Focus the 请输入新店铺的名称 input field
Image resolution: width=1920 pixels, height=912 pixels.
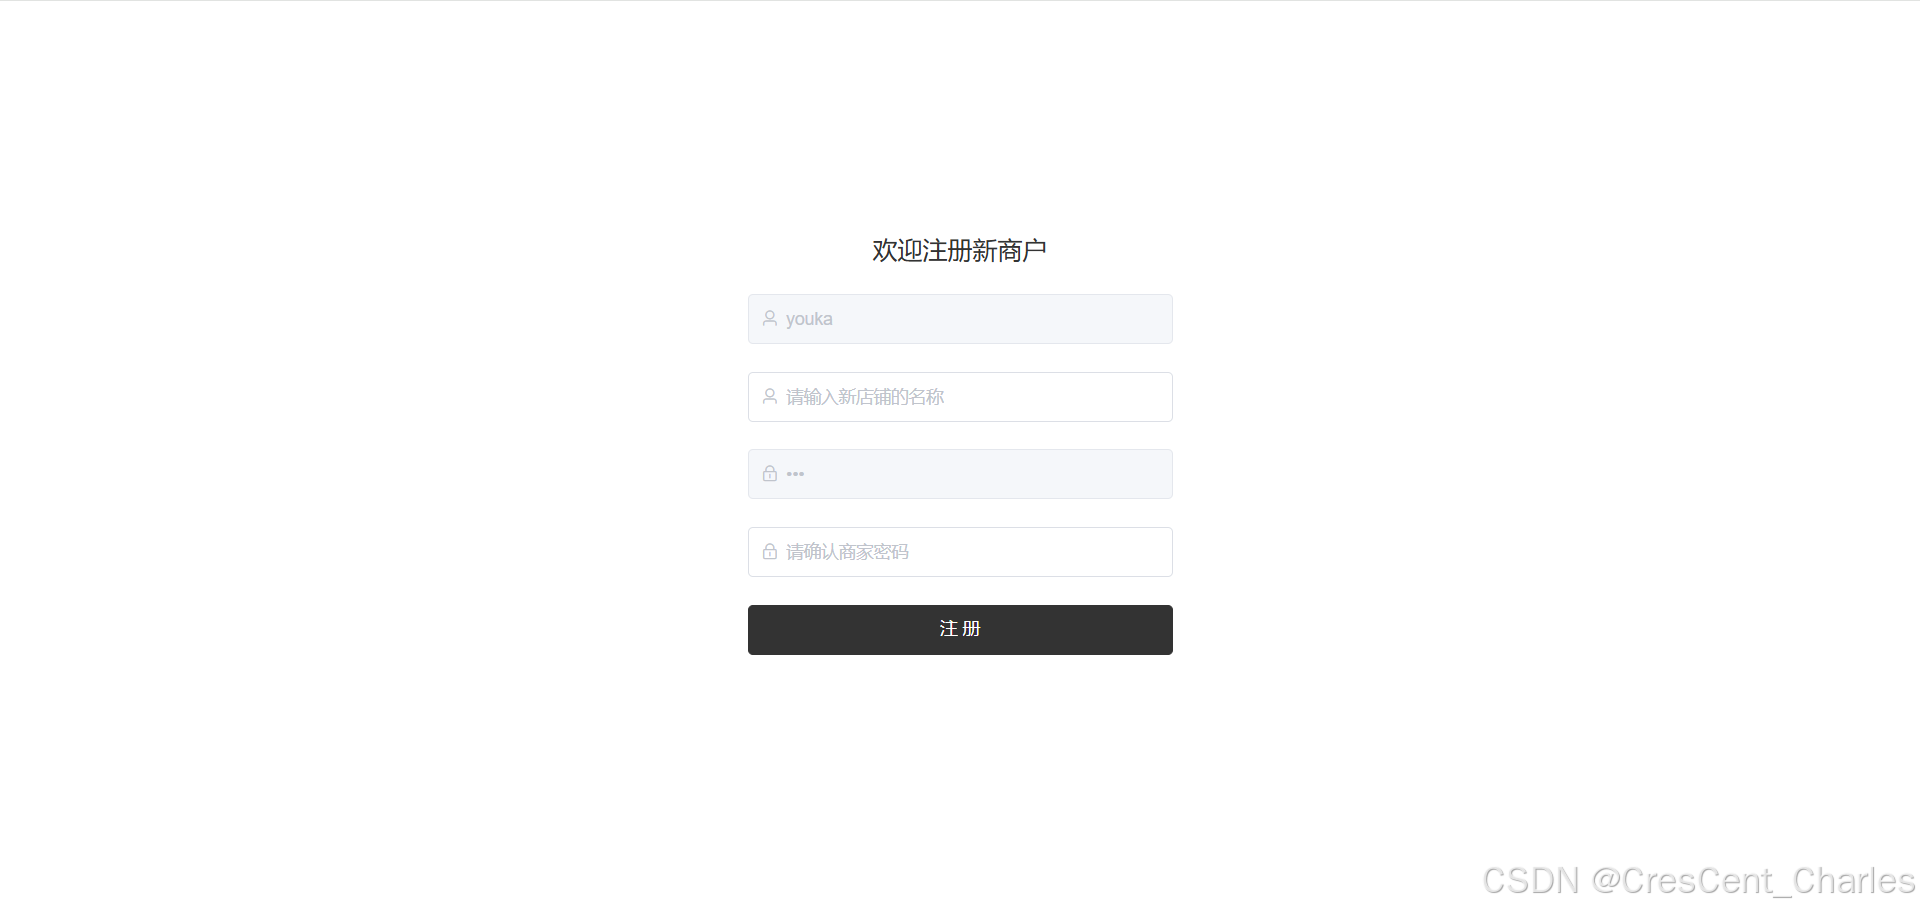click(x=960, y=397)
